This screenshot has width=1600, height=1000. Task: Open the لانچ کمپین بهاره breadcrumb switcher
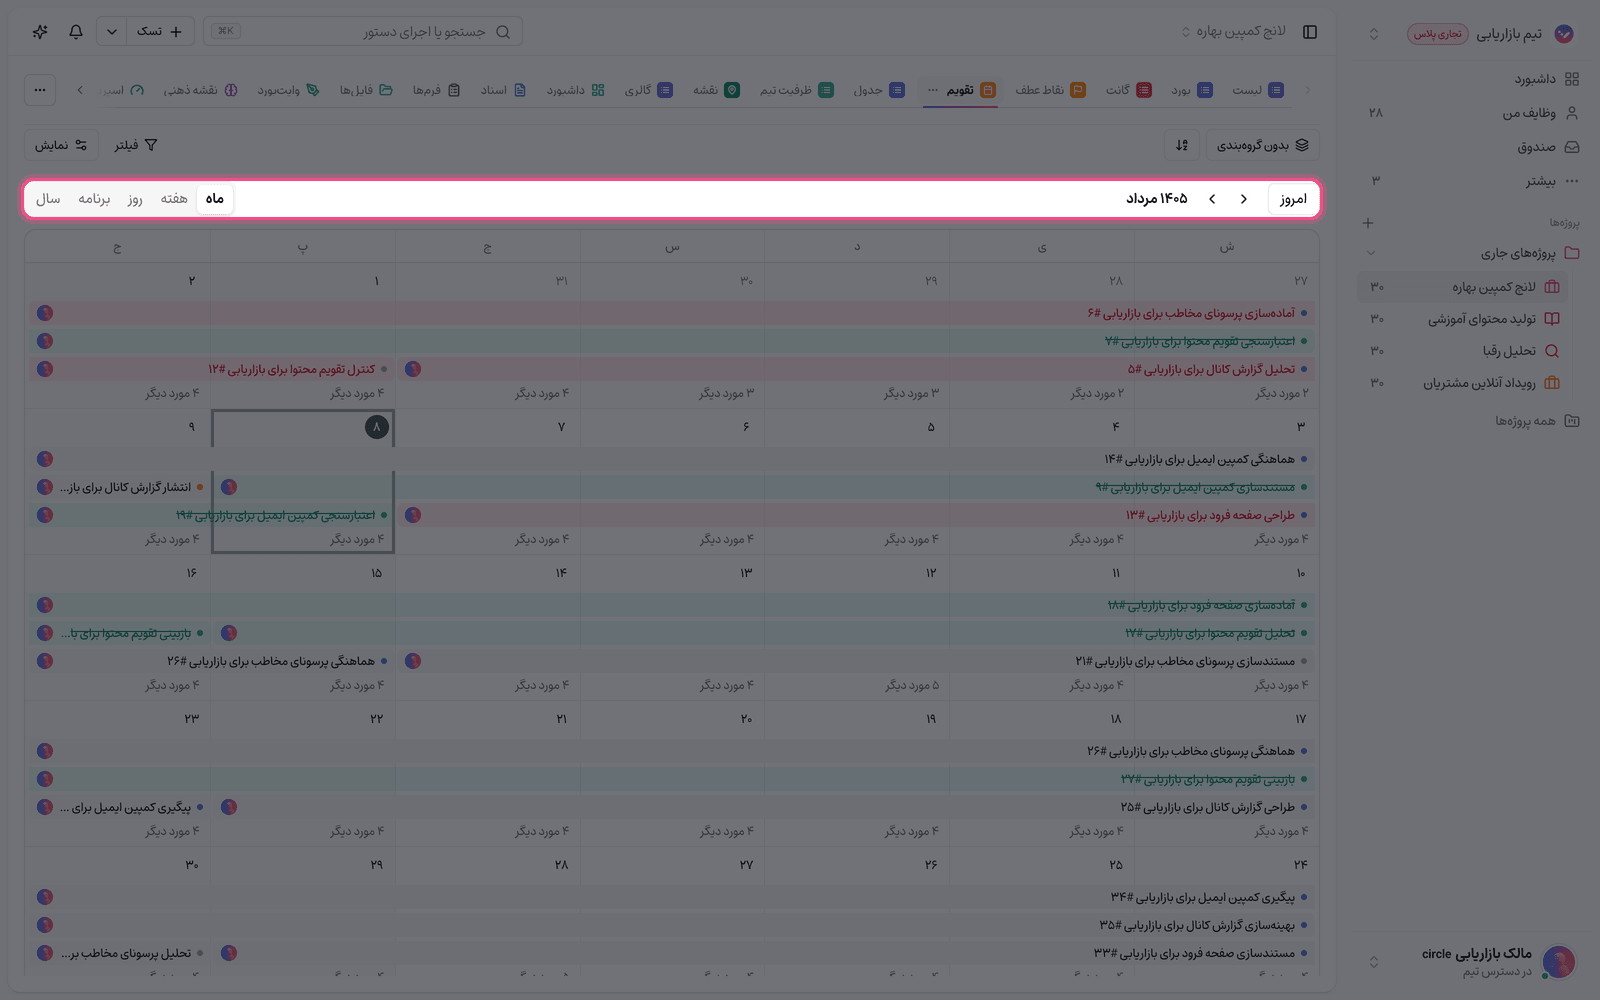point(1234,31)
